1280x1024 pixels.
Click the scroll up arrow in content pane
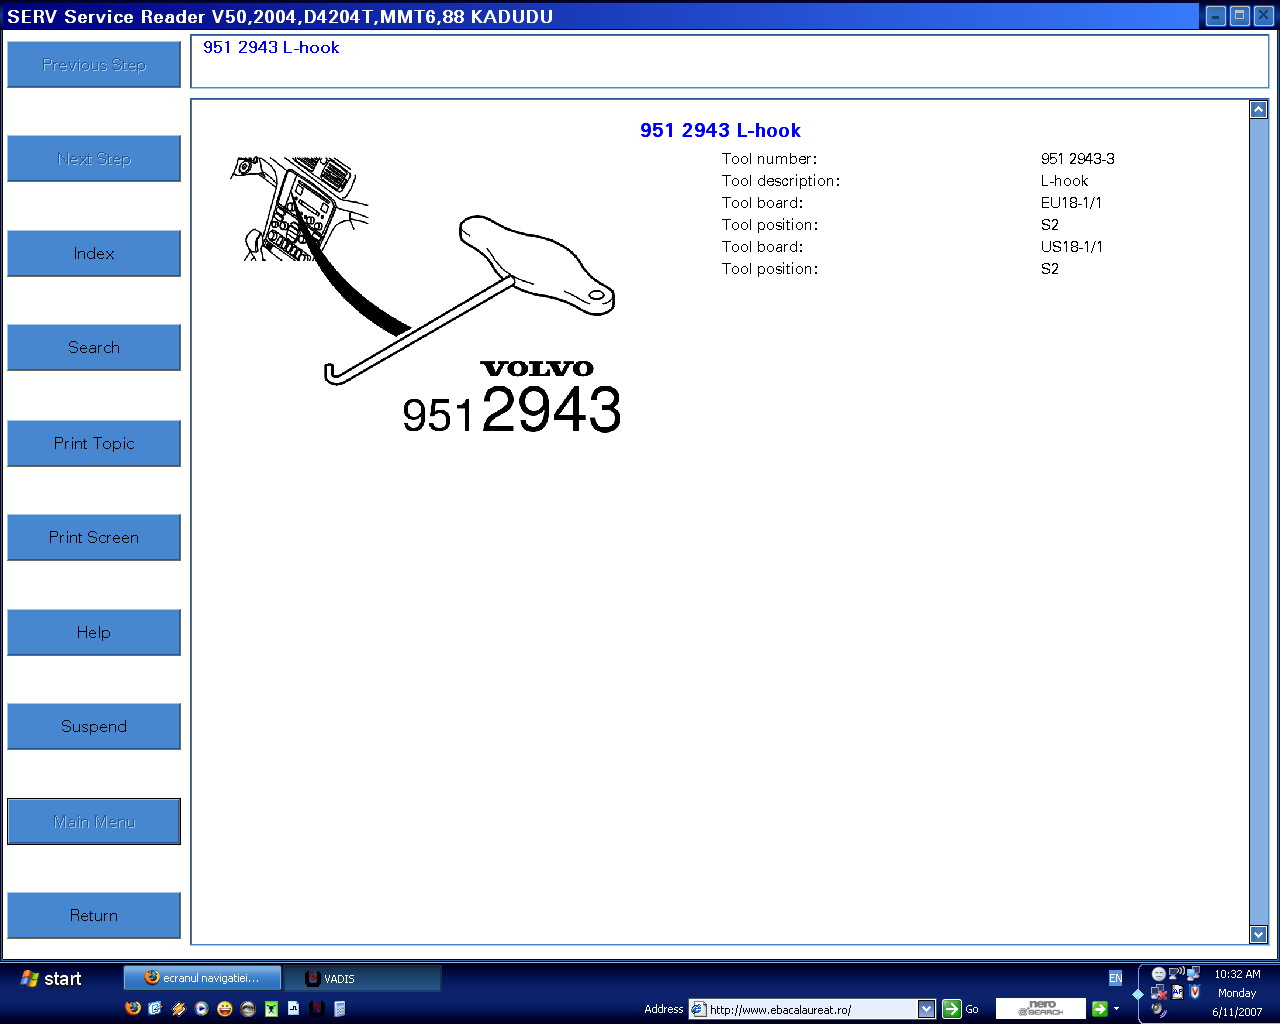point(1259,109)
